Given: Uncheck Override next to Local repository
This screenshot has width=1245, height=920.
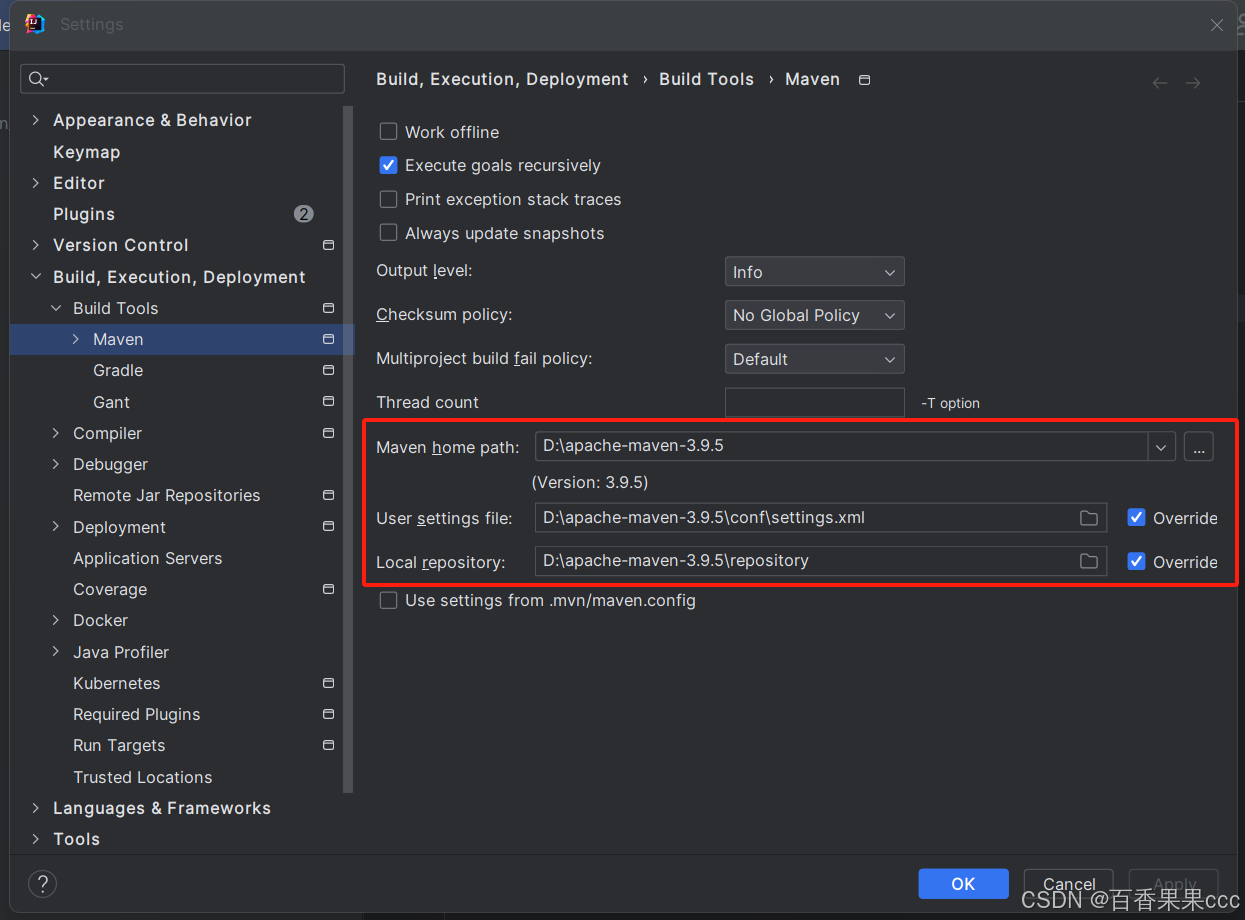Looking at the screenshot, I should click(x=1136, y=561).
